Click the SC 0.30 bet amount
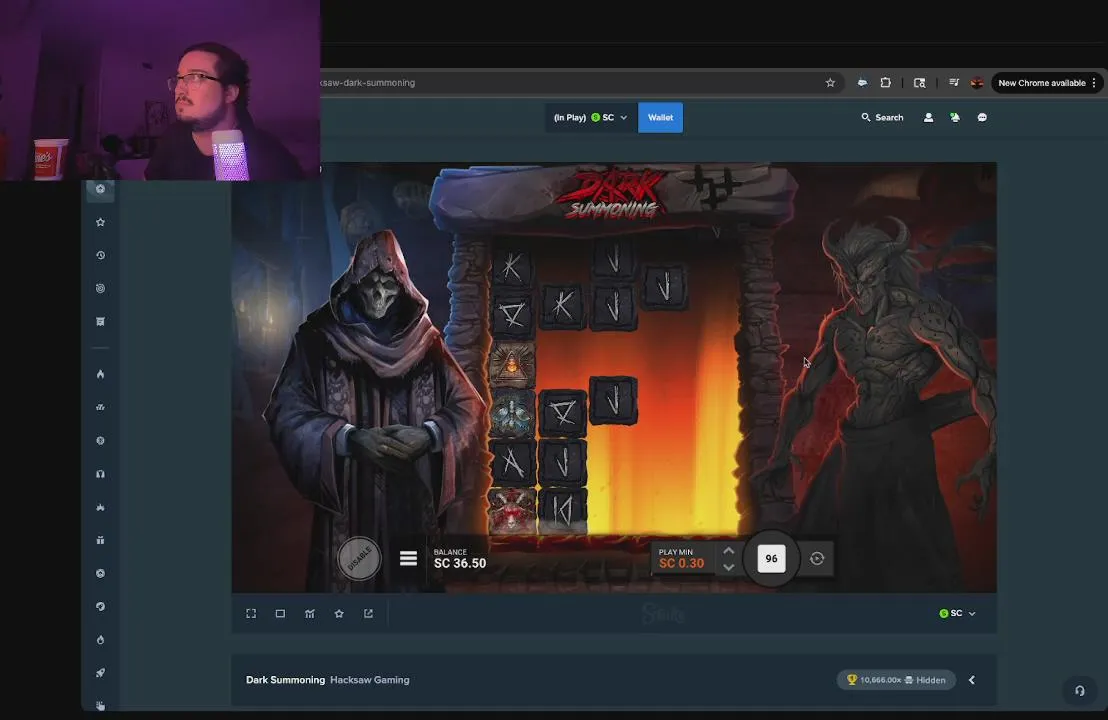Screen dimensions: 1108x720 click(x=682, y=563)
